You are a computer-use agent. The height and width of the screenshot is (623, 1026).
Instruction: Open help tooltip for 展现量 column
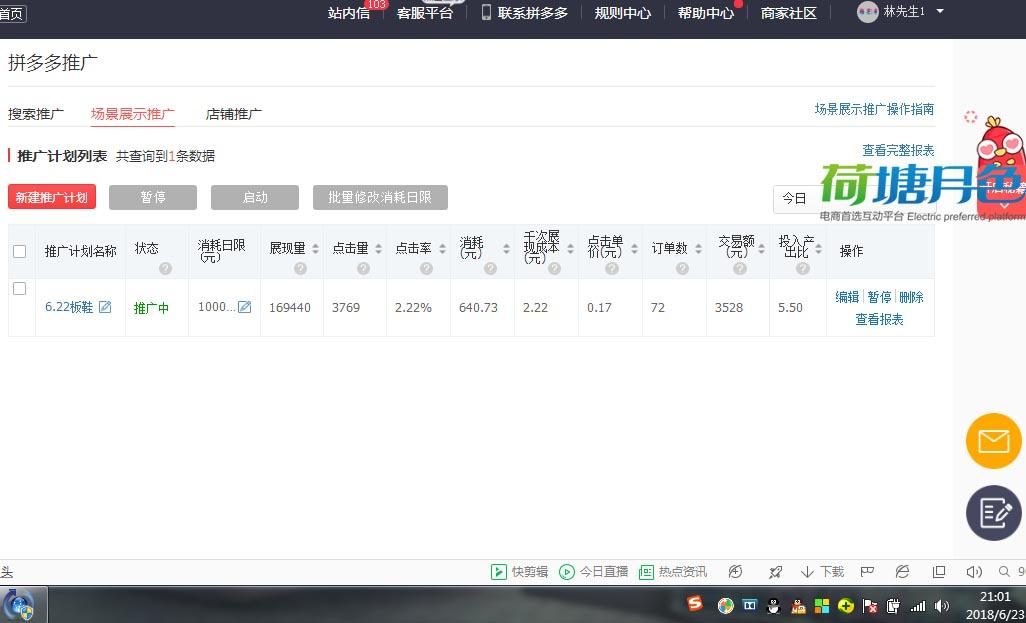tap(300, 268)
